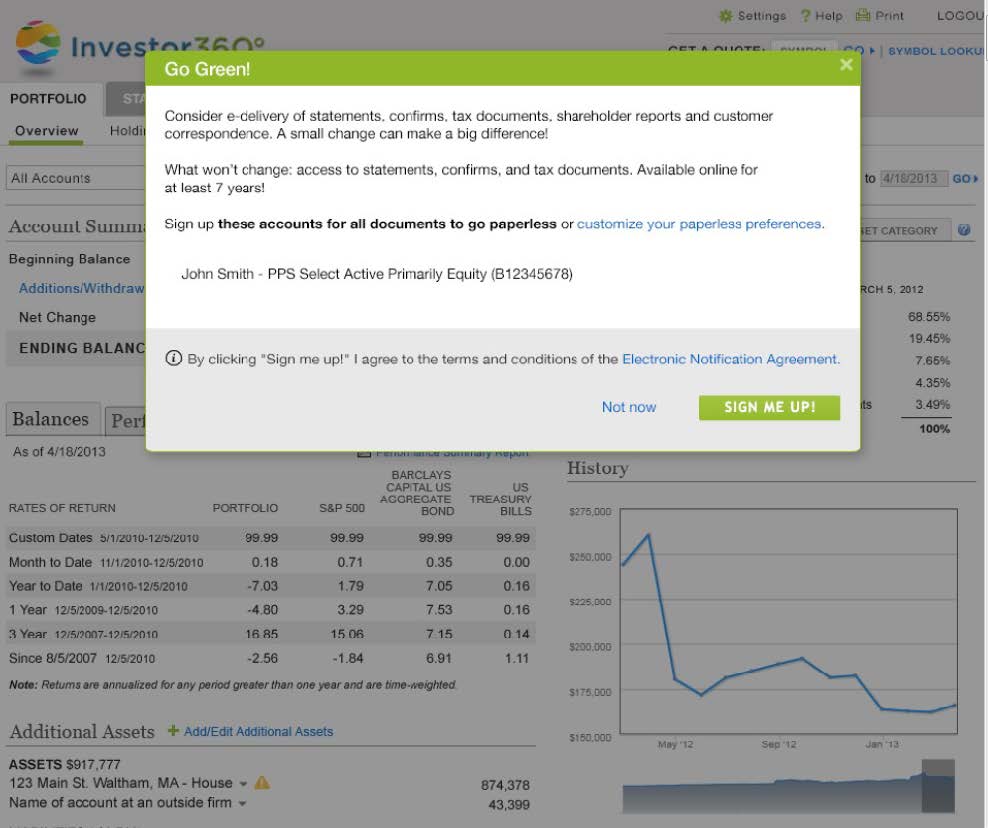This screenshot has height=828, width=988.
Task: Click the help icon beside Asset Category
Action: tap(964, 230)
